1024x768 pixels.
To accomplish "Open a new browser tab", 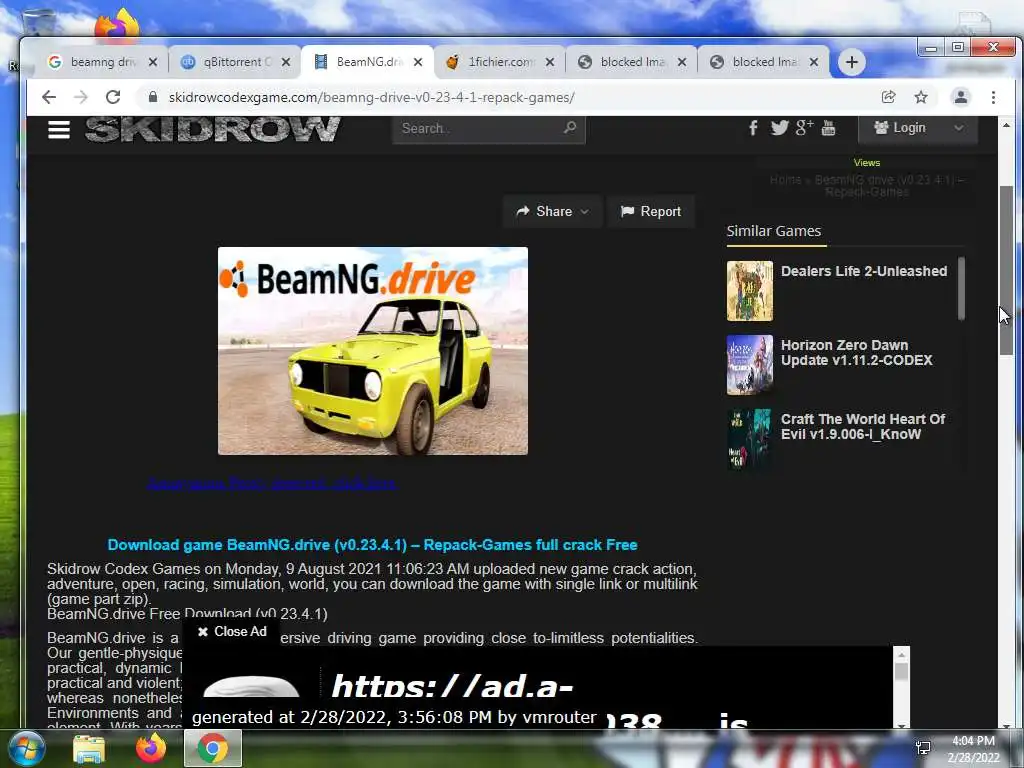I will pyautogui.click(x=852, y=62).
